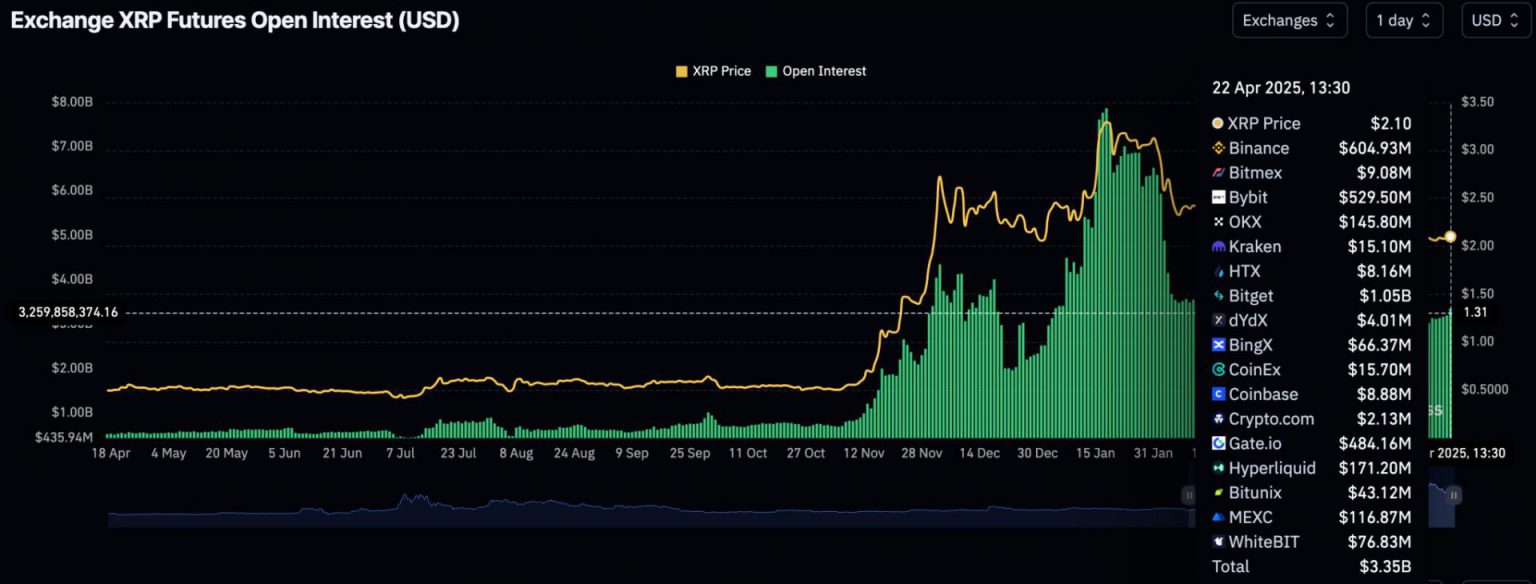Click the Binance exchange icon
1536x584 pixels.
(x=1217, y=148)
